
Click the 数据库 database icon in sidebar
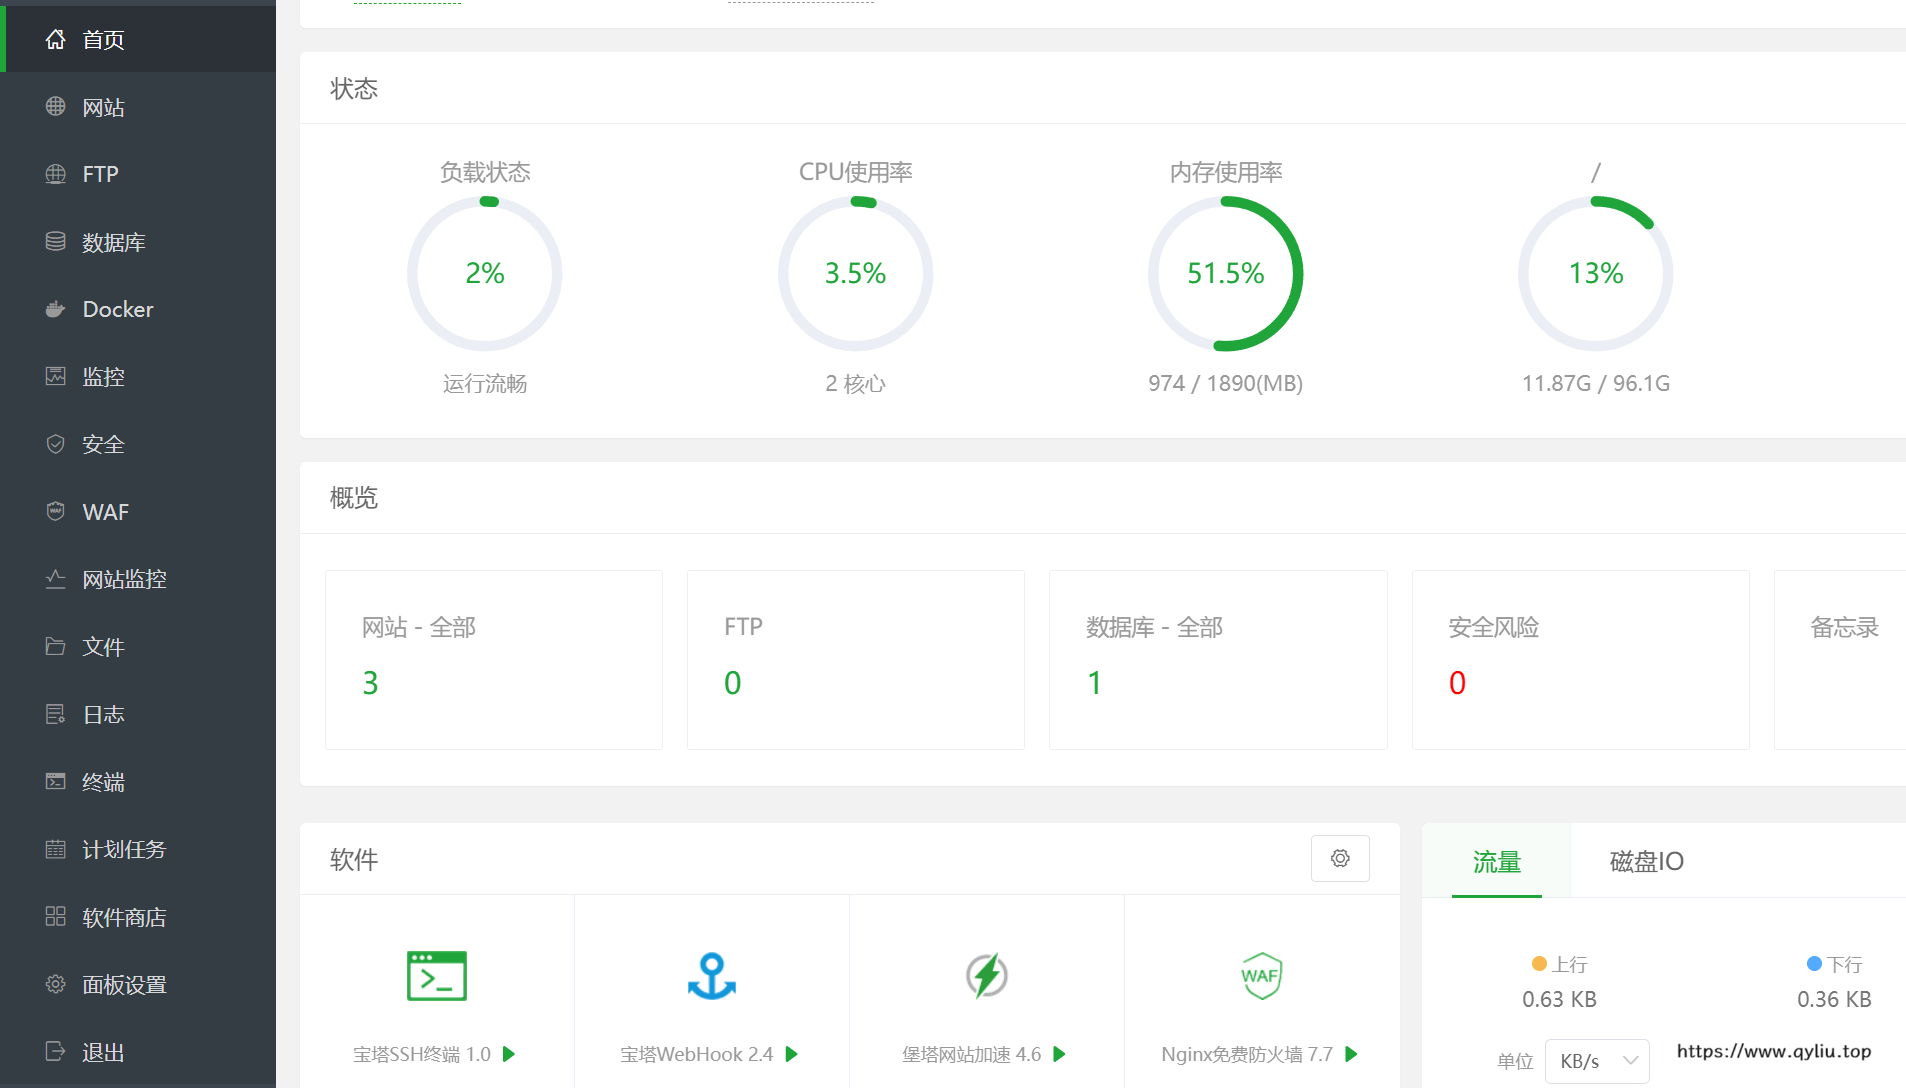(56, 242)
